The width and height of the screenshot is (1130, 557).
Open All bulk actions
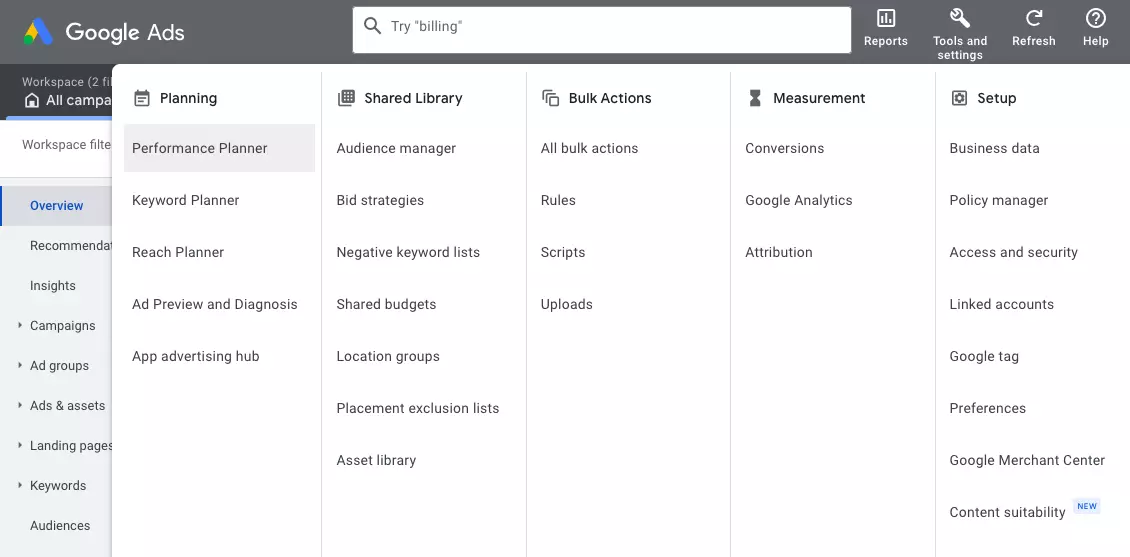coord(590,148)
